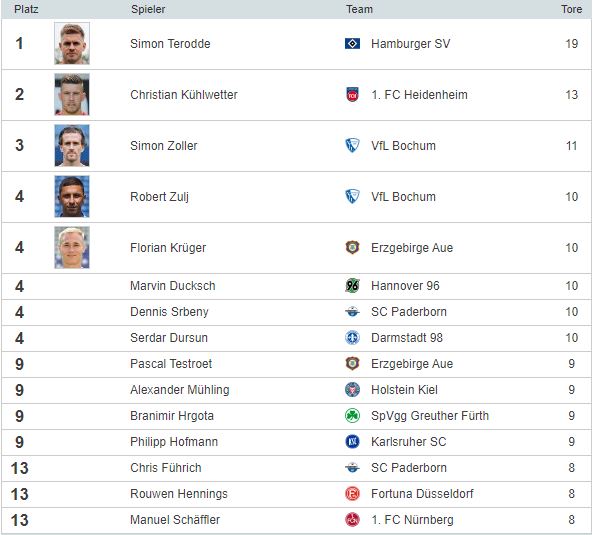
Task: Open Marvin Ducksch player profile
Action: pyautogui.click(x=173, y=286)
